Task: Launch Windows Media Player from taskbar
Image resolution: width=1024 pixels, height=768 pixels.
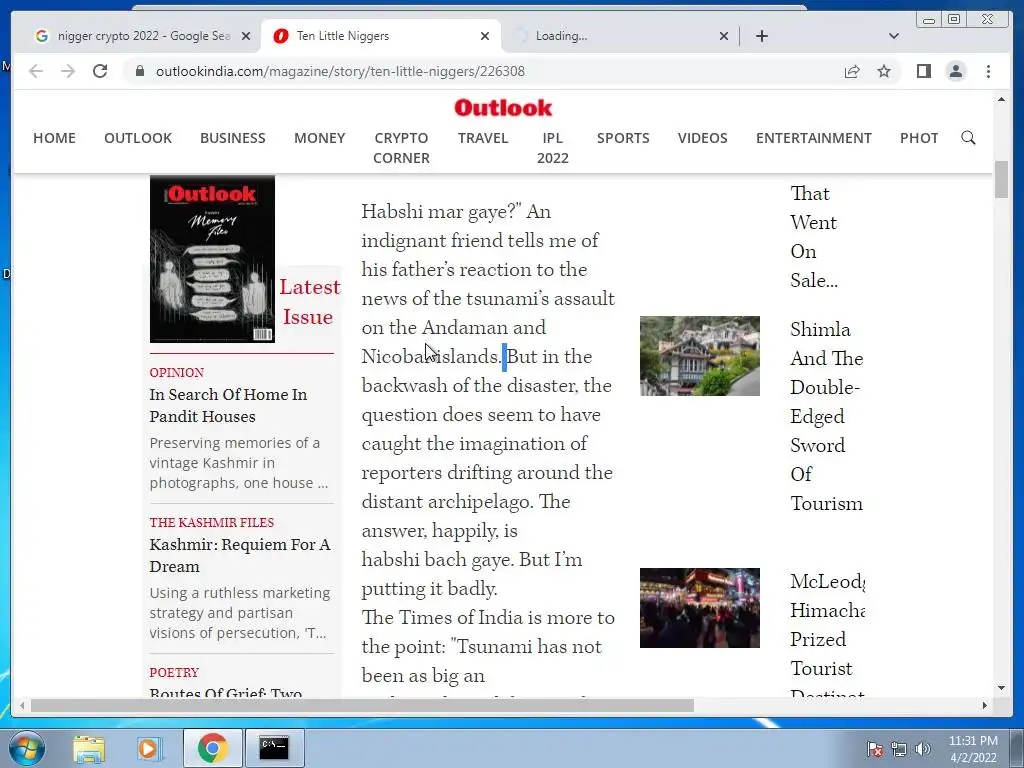Action: pos(148,748)
